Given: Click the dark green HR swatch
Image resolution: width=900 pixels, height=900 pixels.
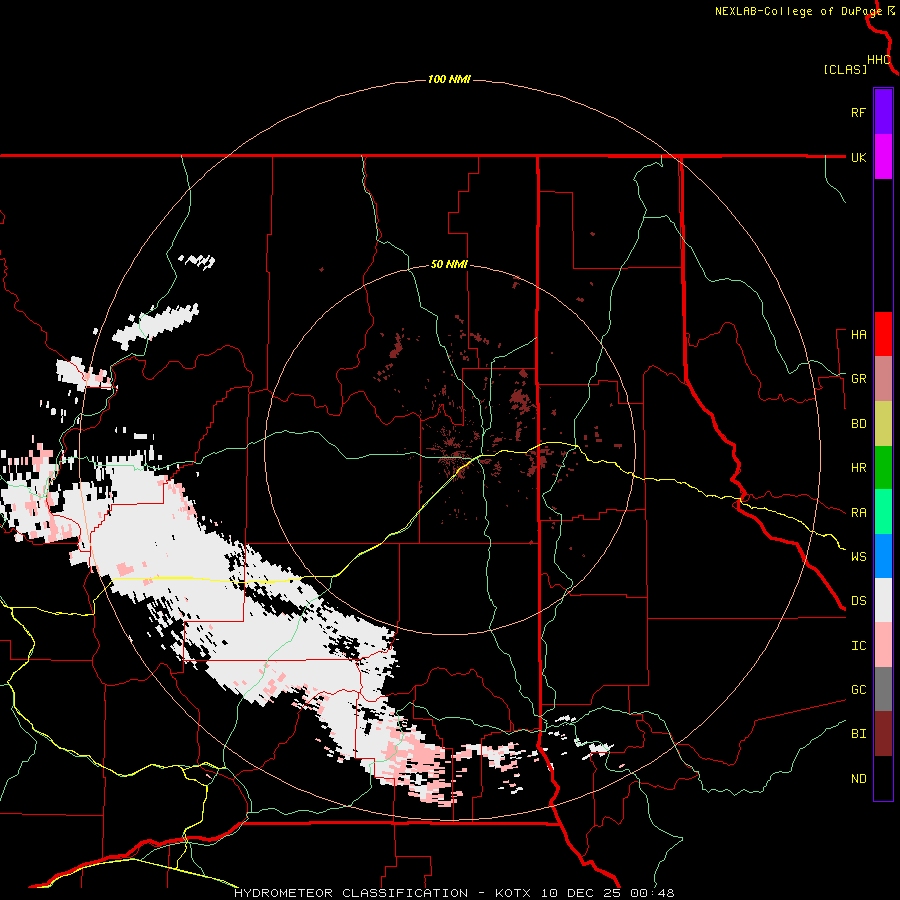Looking at the screenshot, I should tap(883, 467).
